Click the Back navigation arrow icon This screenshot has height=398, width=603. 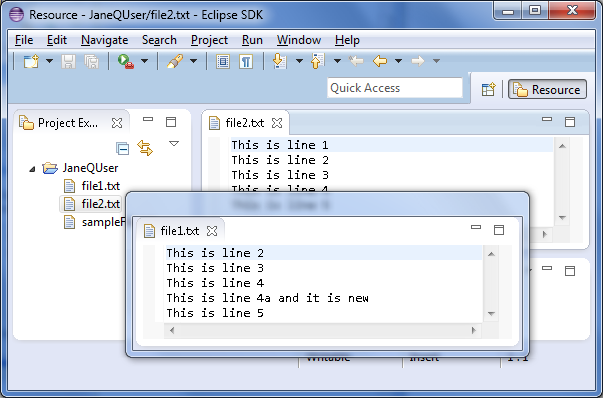pyautogui.click(x=380, y=61)
